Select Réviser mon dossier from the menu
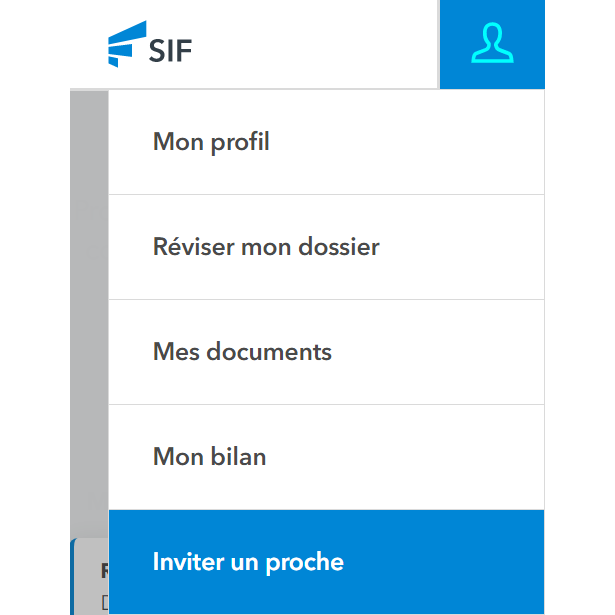 coord(266,247)
